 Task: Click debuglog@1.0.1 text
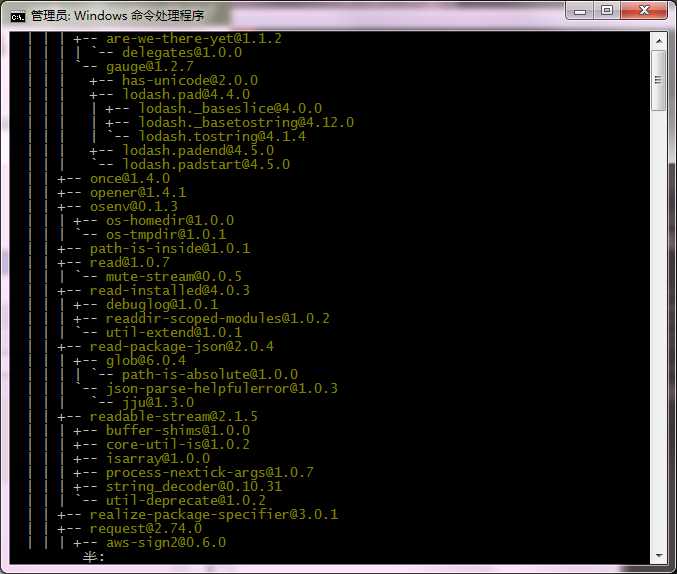162,304
